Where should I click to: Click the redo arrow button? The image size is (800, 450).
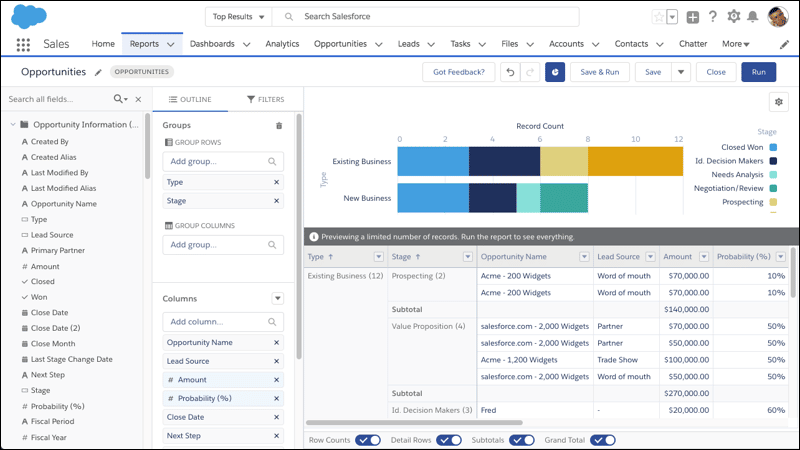[530, 72]
